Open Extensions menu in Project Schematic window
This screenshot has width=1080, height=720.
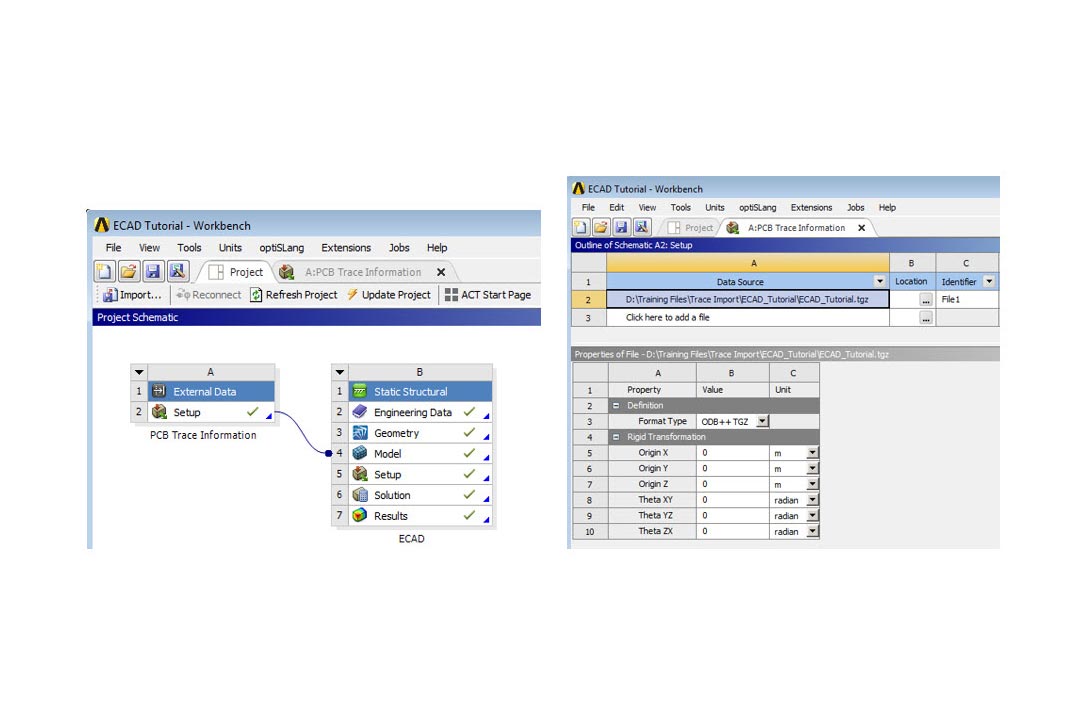(x=346, y=248)
